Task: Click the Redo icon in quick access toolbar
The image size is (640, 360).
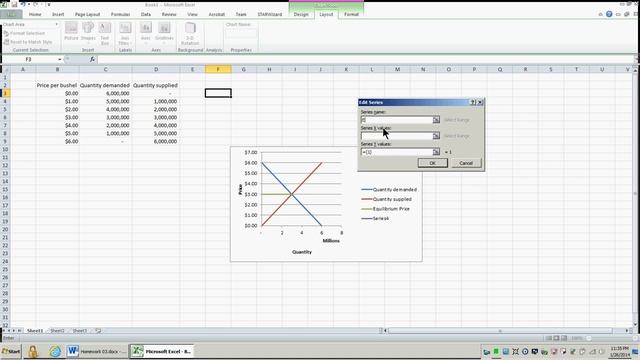Action: coord(36,4)
